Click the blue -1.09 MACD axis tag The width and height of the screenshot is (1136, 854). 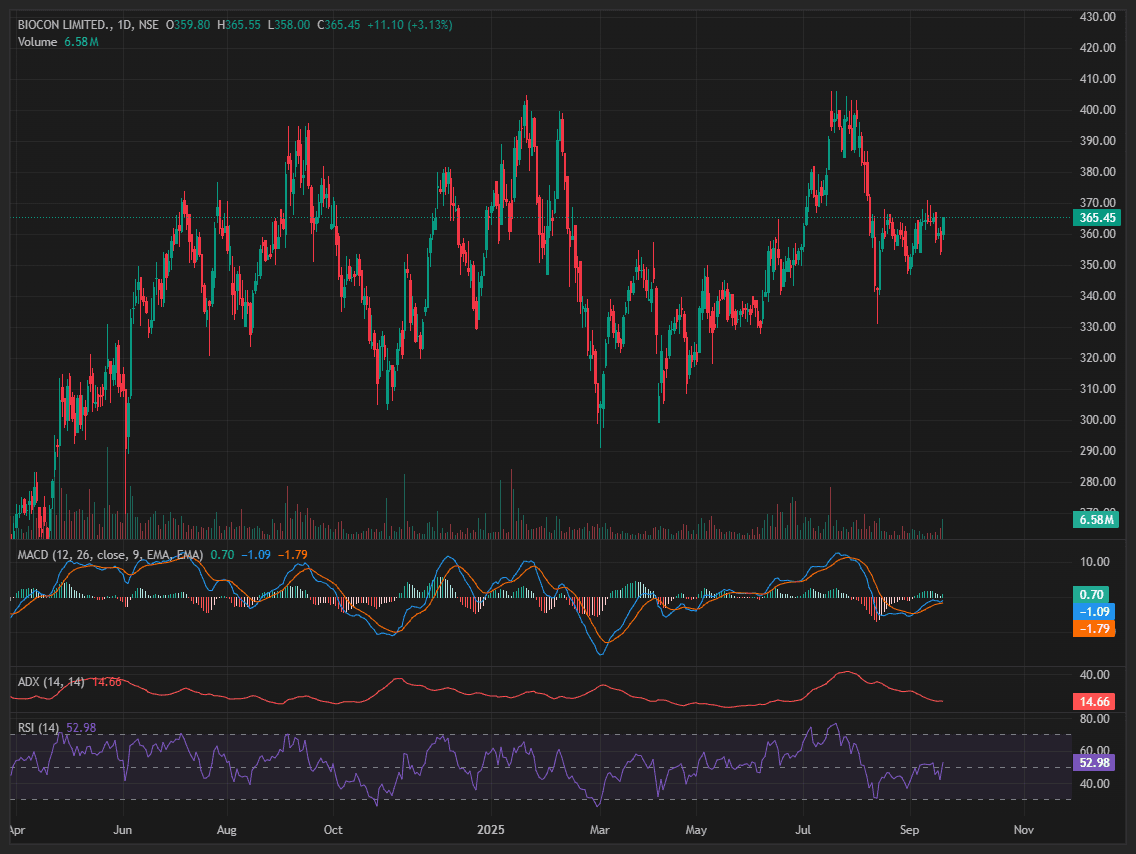click(1093, 612)
